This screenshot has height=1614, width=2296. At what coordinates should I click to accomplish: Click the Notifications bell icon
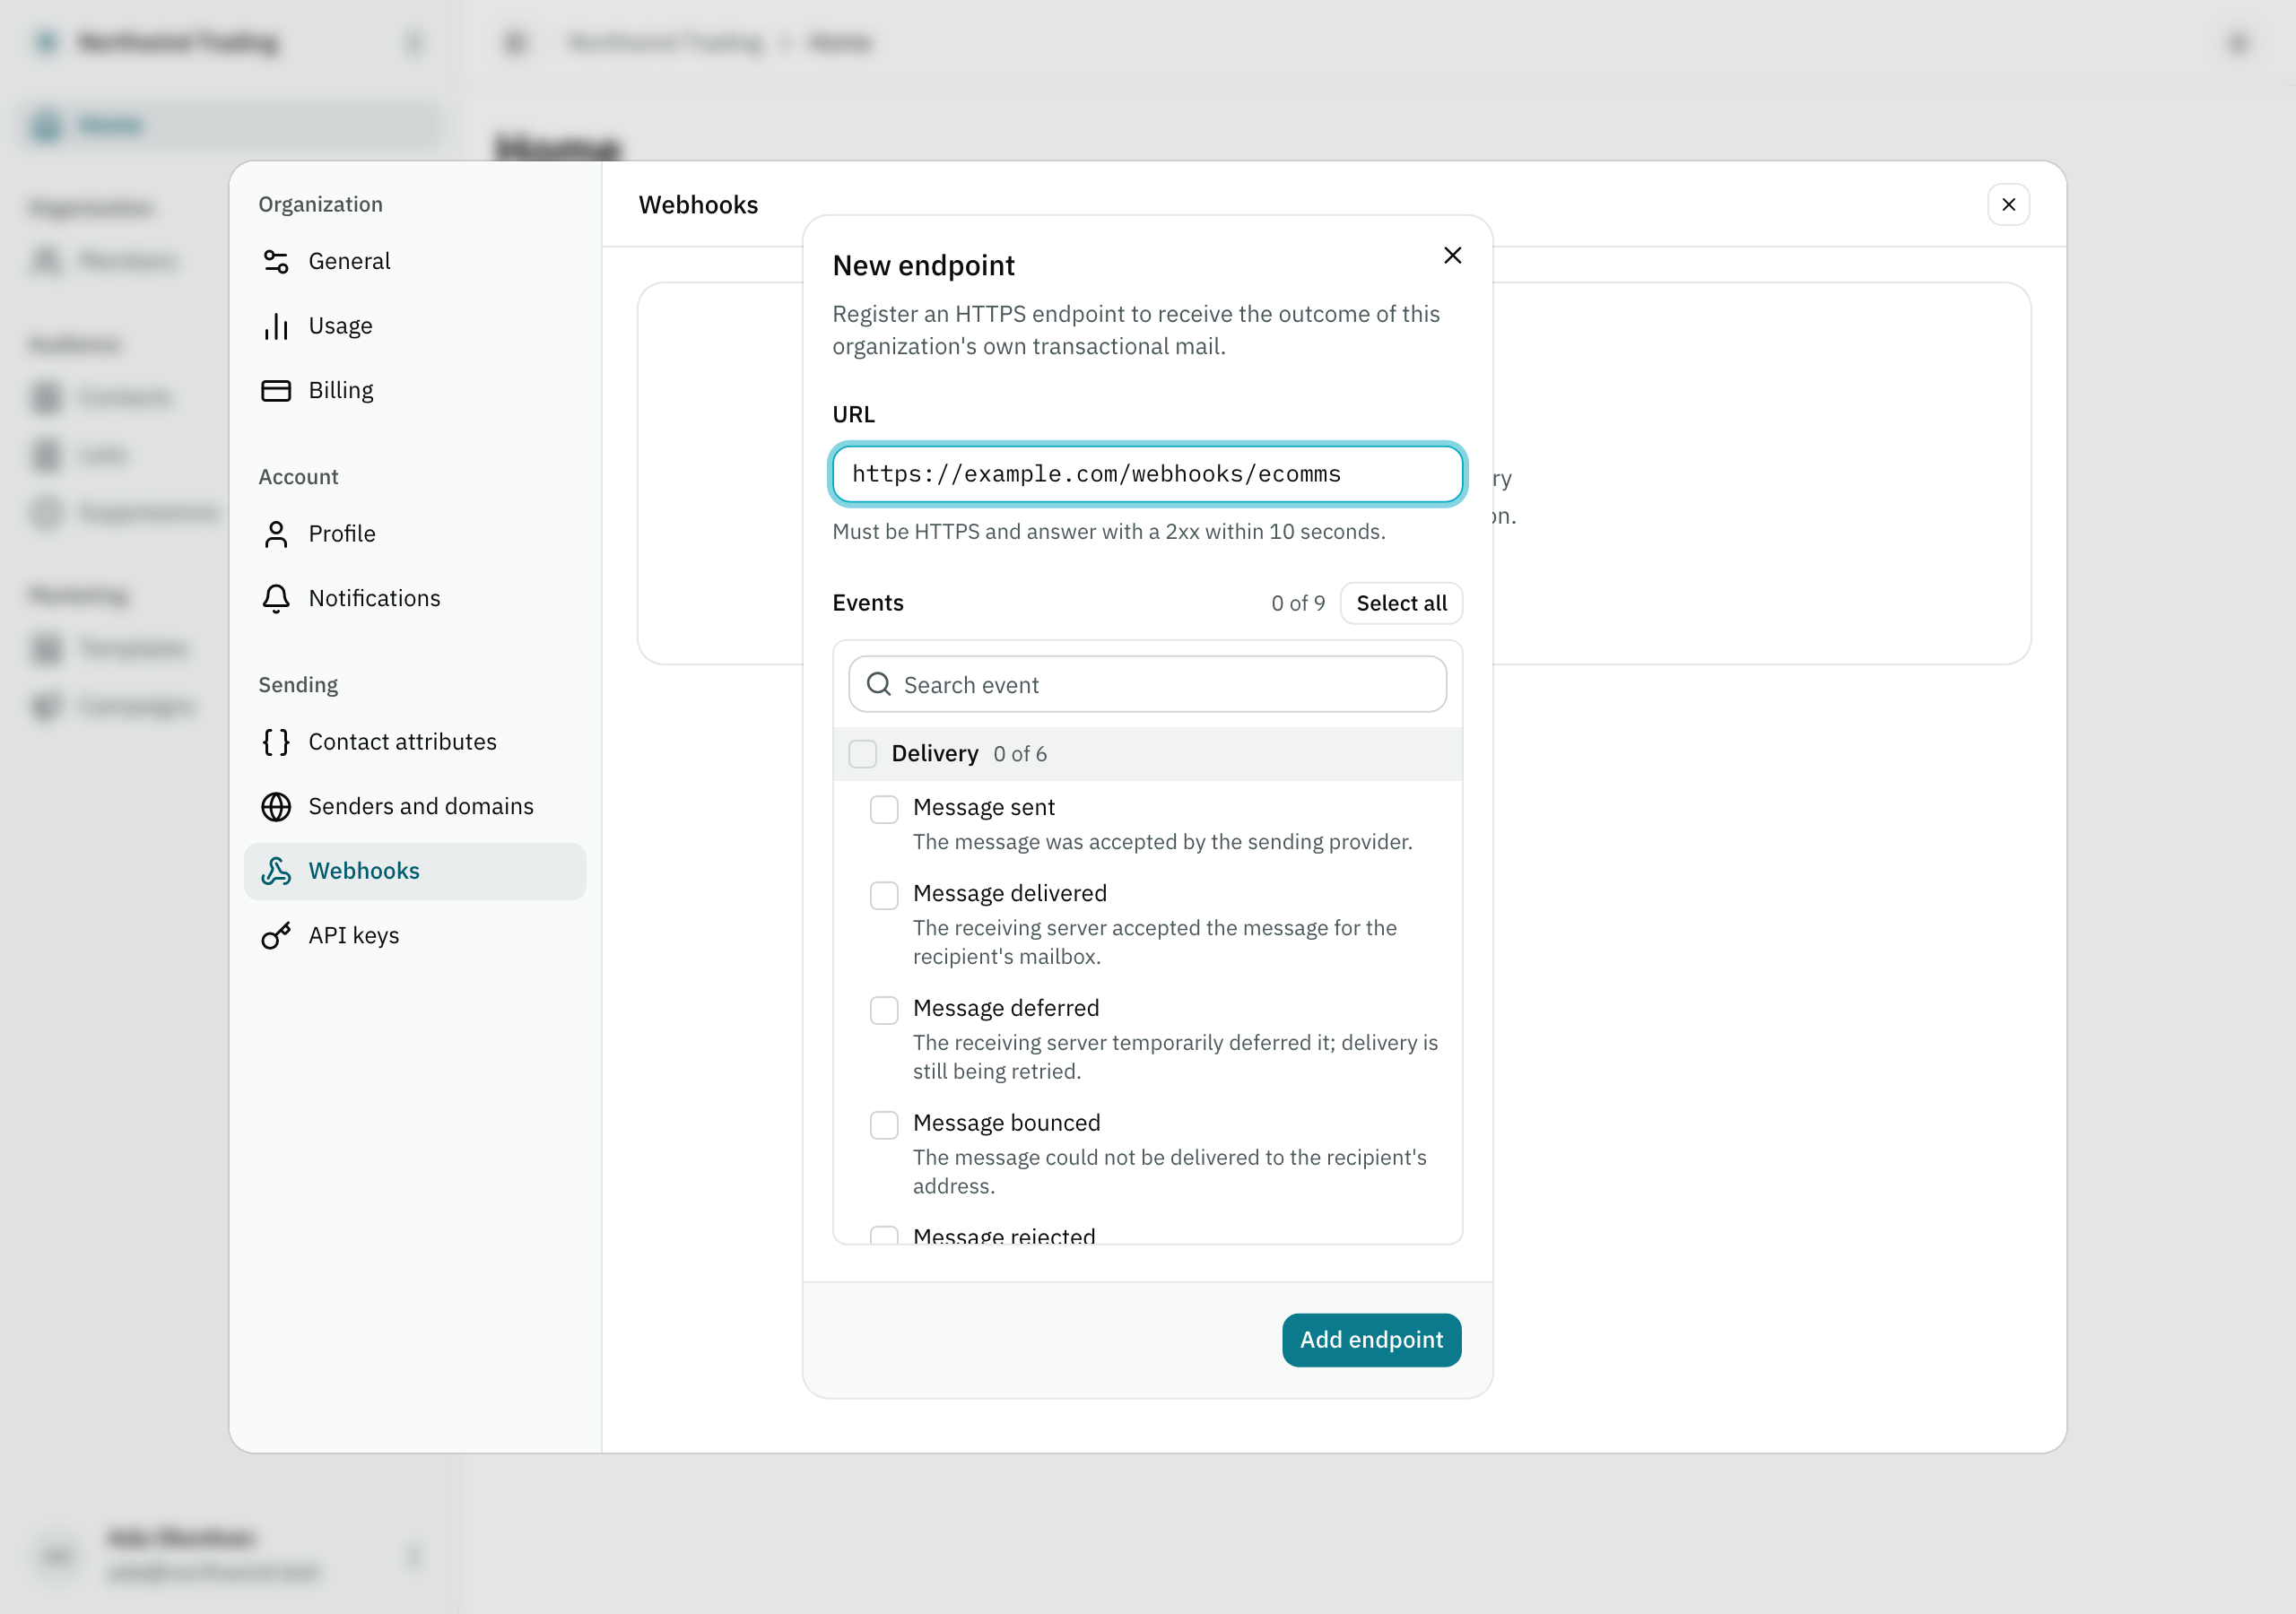(x=276, y=598)
